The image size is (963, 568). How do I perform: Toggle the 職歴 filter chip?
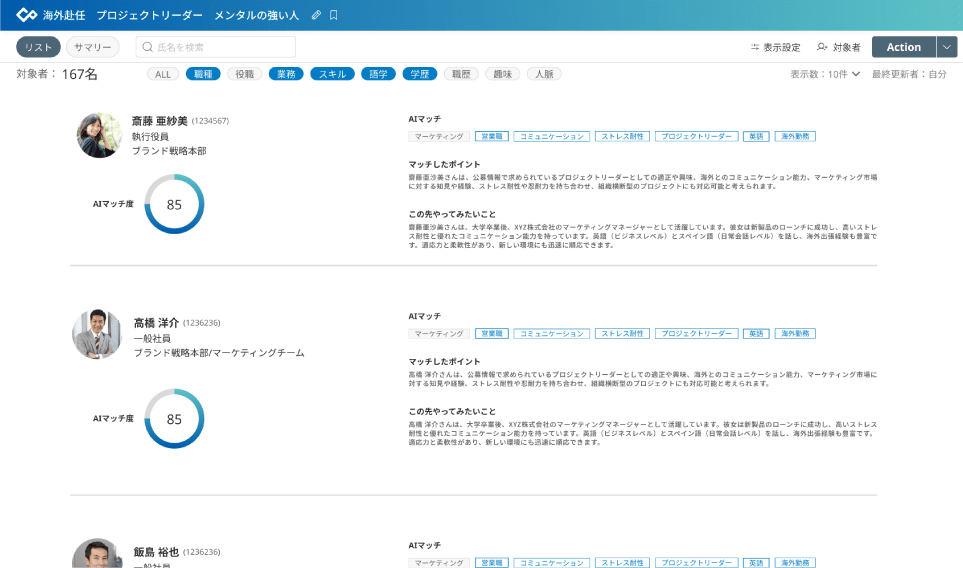[461, 74]
